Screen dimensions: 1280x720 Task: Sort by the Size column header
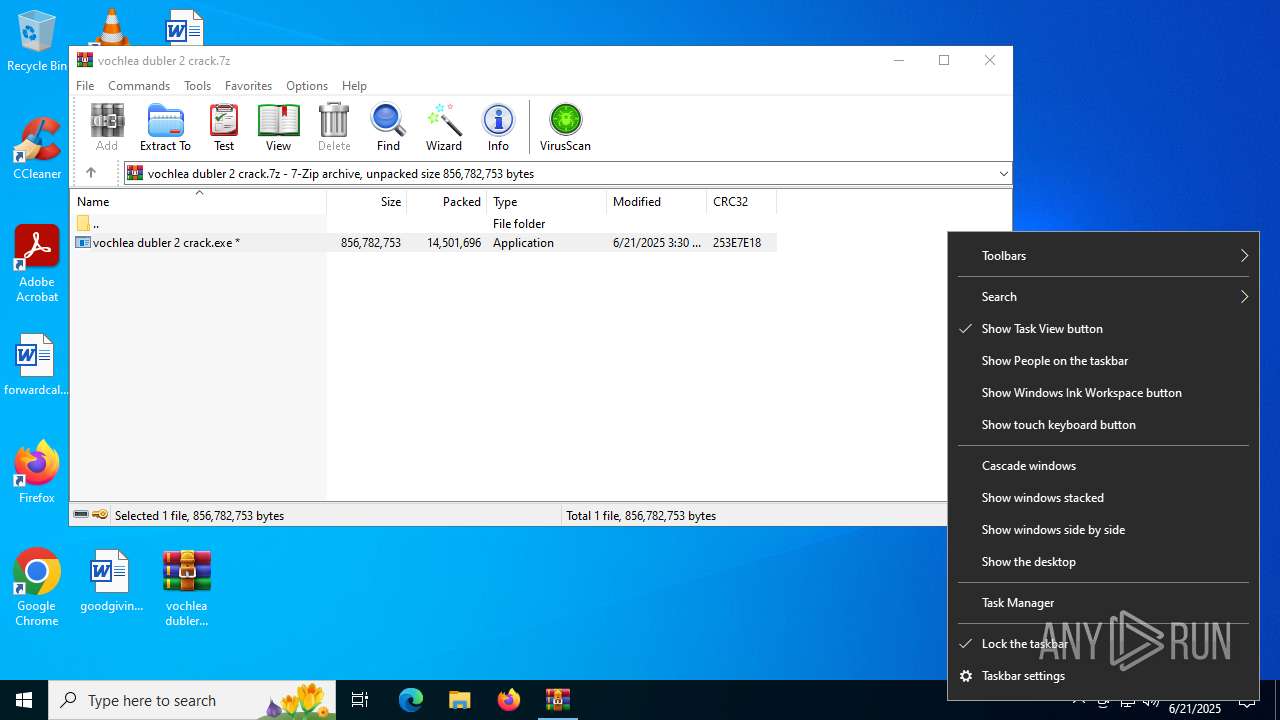pos(367,201)
